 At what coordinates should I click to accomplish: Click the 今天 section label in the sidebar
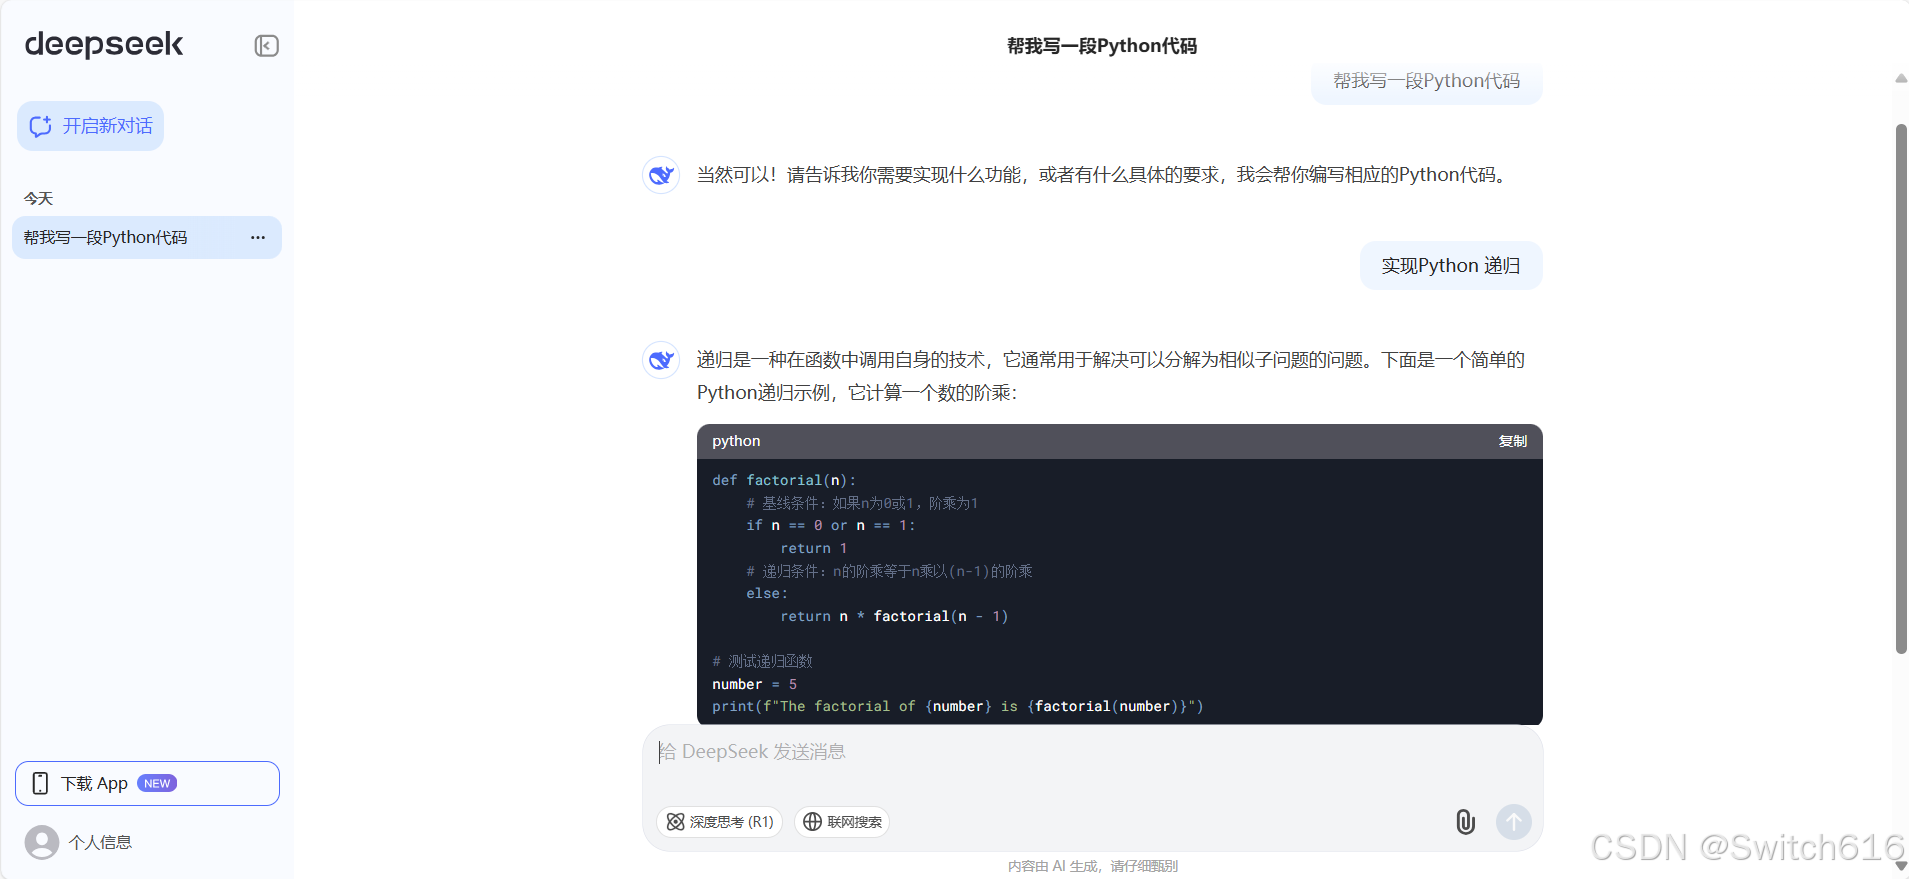[x=38, y=199]
